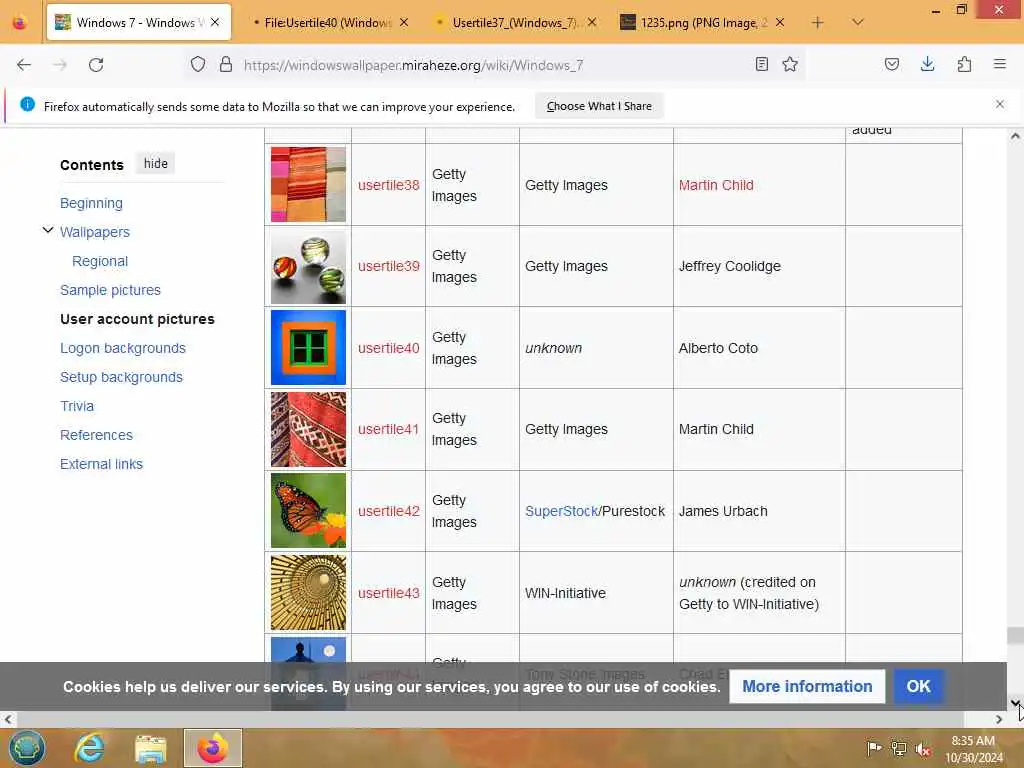Open the list all tabs chevron
Image resolution: width=1024 pixels, height=768 pixels.
pyautogui.click(x=857, y=23)
